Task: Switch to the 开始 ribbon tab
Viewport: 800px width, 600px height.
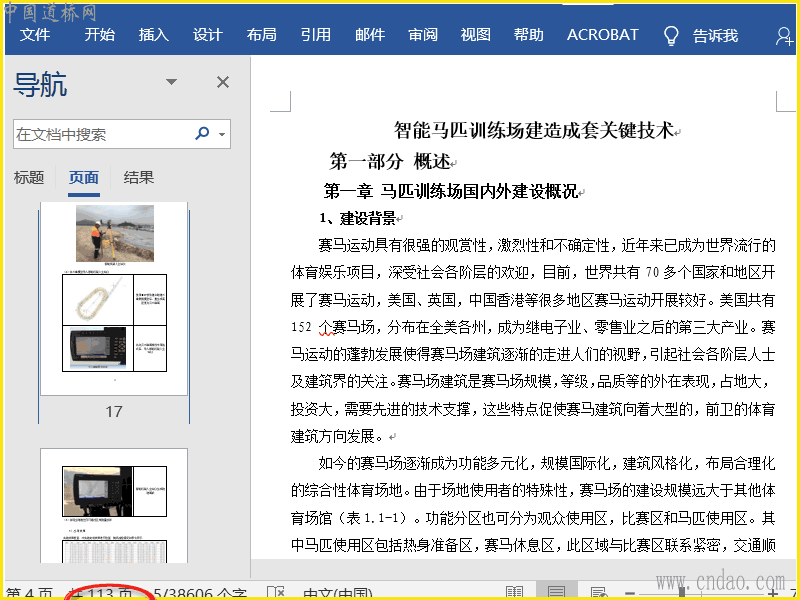Action: 99,35
